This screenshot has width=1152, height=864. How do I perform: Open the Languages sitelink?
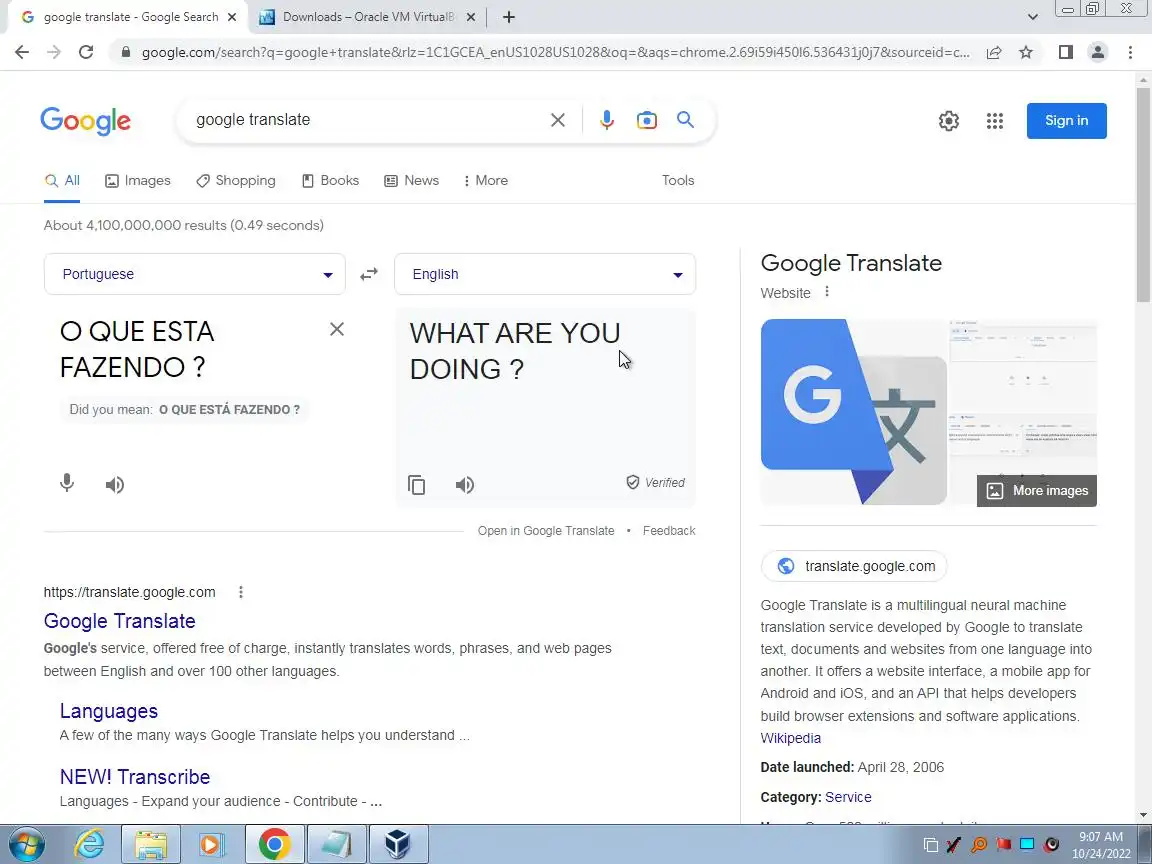(x=109, y=710)
